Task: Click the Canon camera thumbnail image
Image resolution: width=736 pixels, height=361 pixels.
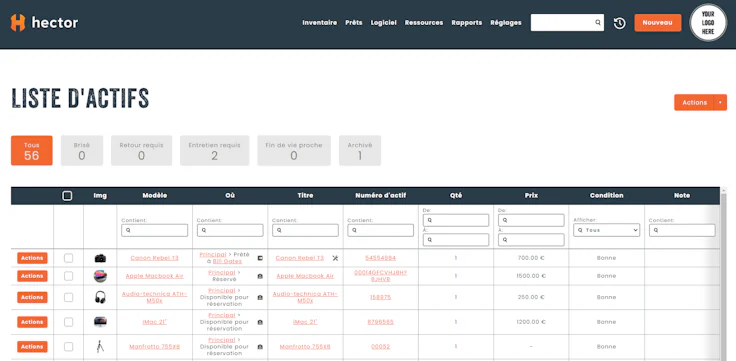Action: click(100, 258)
